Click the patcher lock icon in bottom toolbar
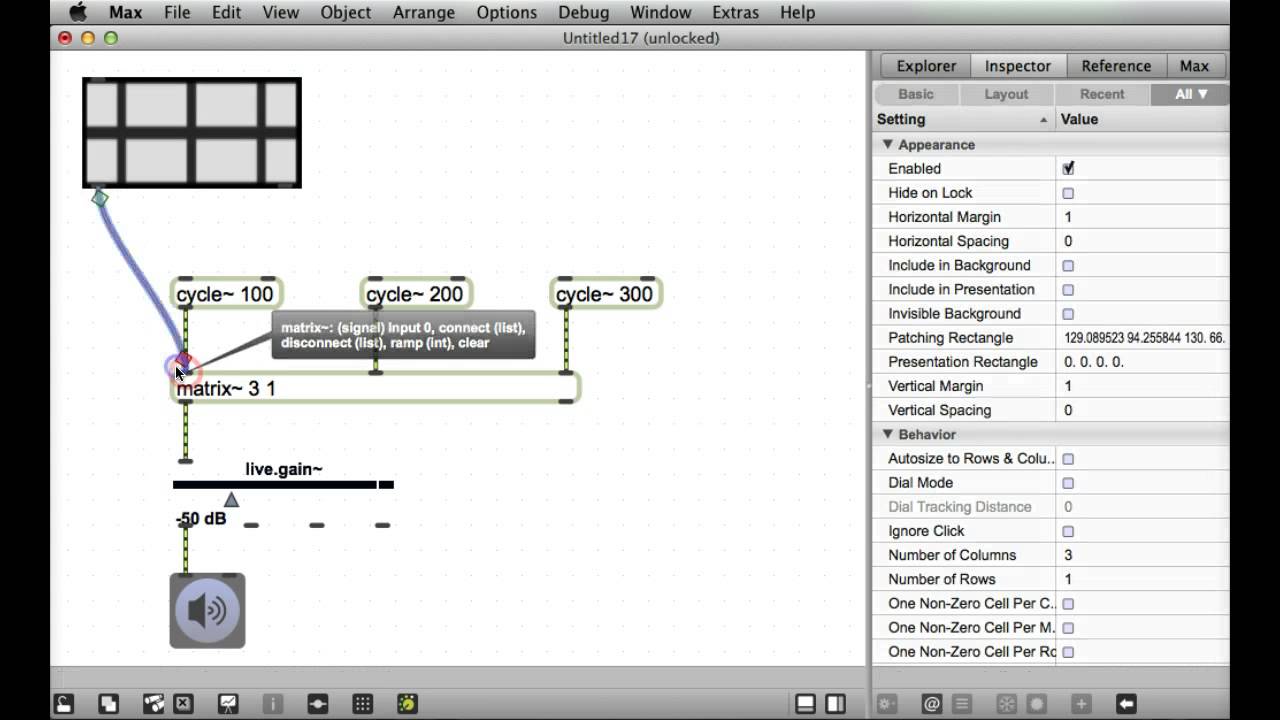The image size is (1280, 720). point(64,704)
